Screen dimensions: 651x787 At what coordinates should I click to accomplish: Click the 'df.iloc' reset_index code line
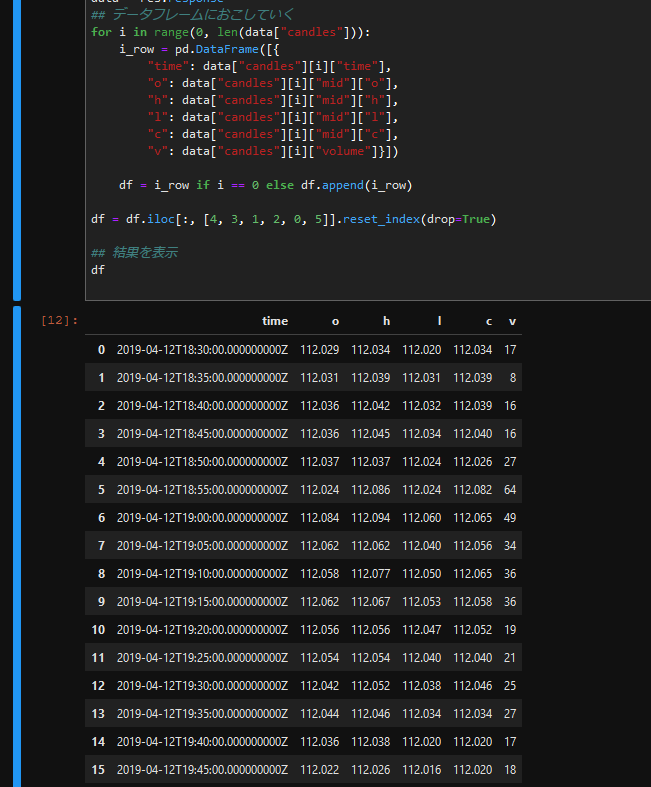(x=294, y=219)
